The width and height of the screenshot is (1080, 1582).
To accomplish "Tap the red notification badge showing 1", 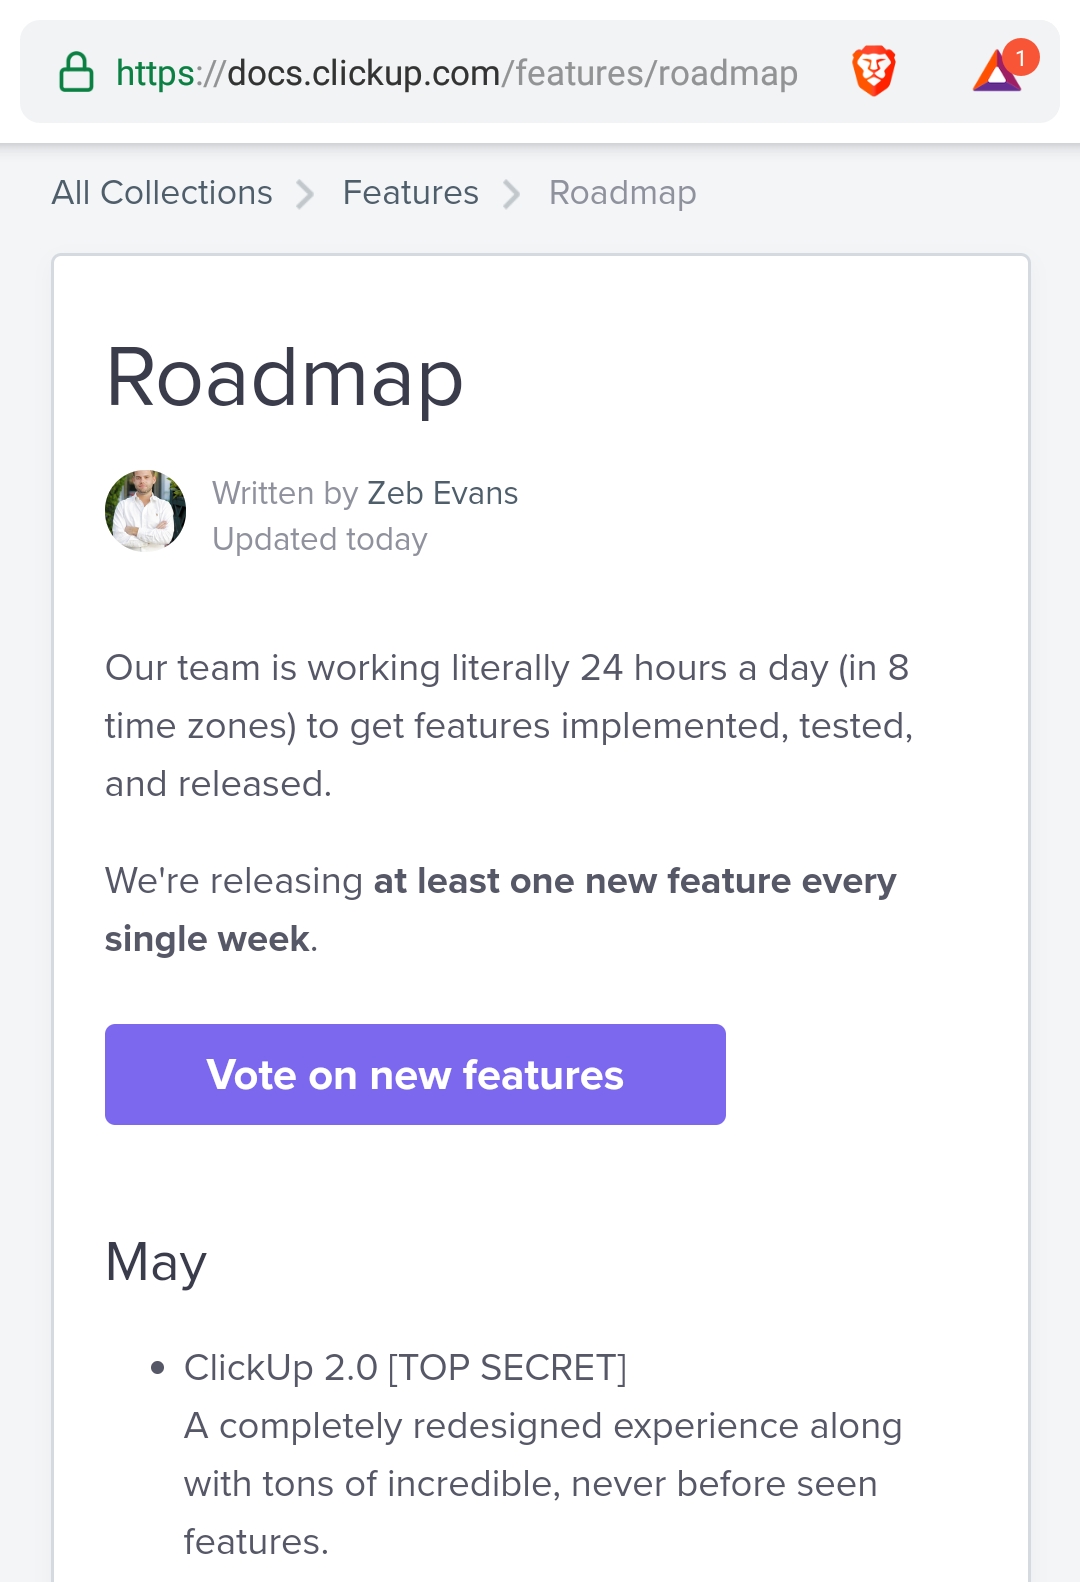I will coord(1021,58).
